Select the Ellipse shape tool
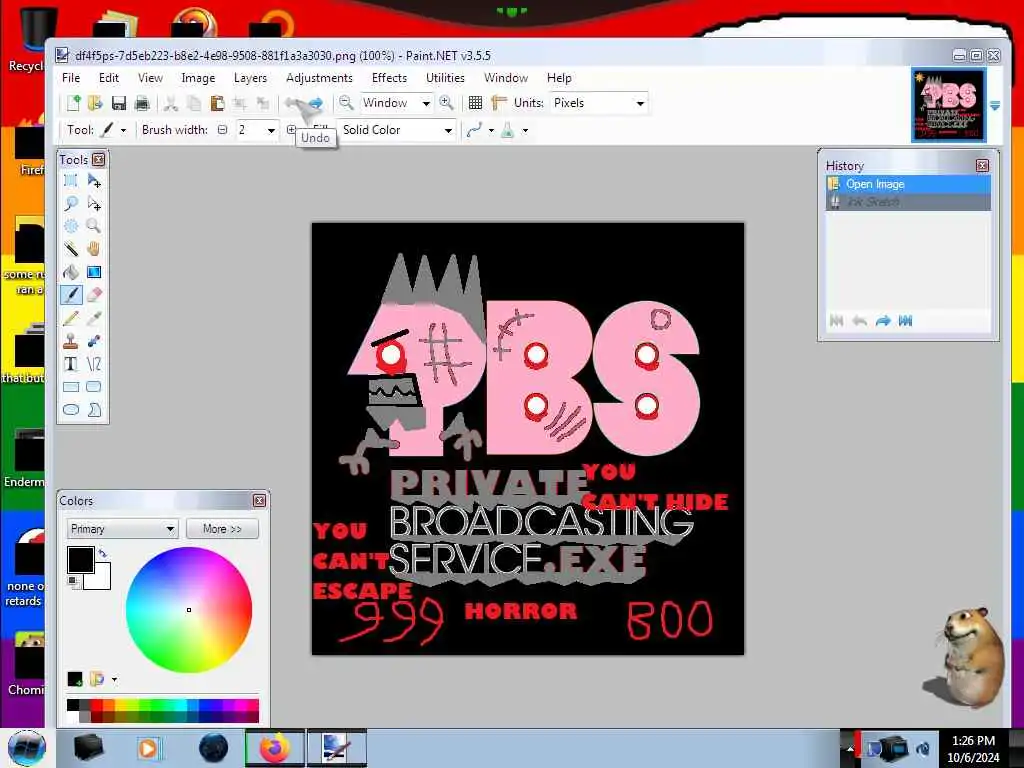This screenshot has width=1024, height=768. [x=71, y=409]
